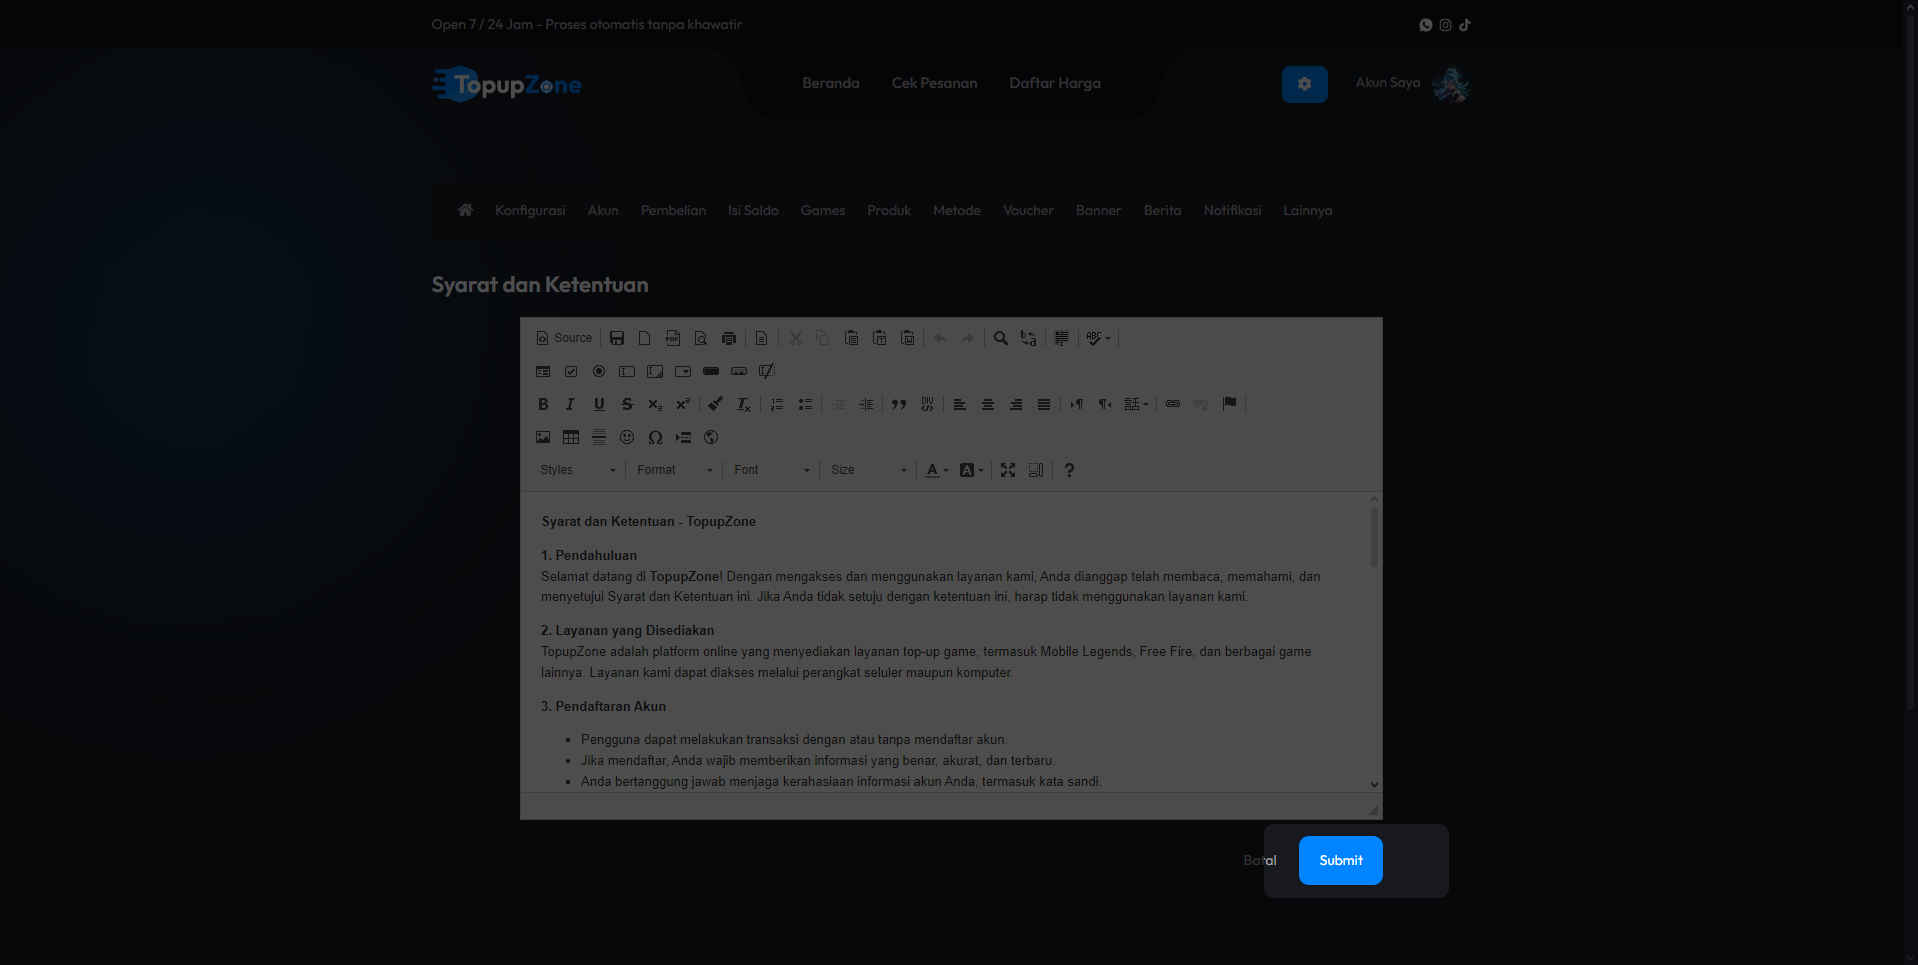Insert a Textarea form element

click(655, 371)
